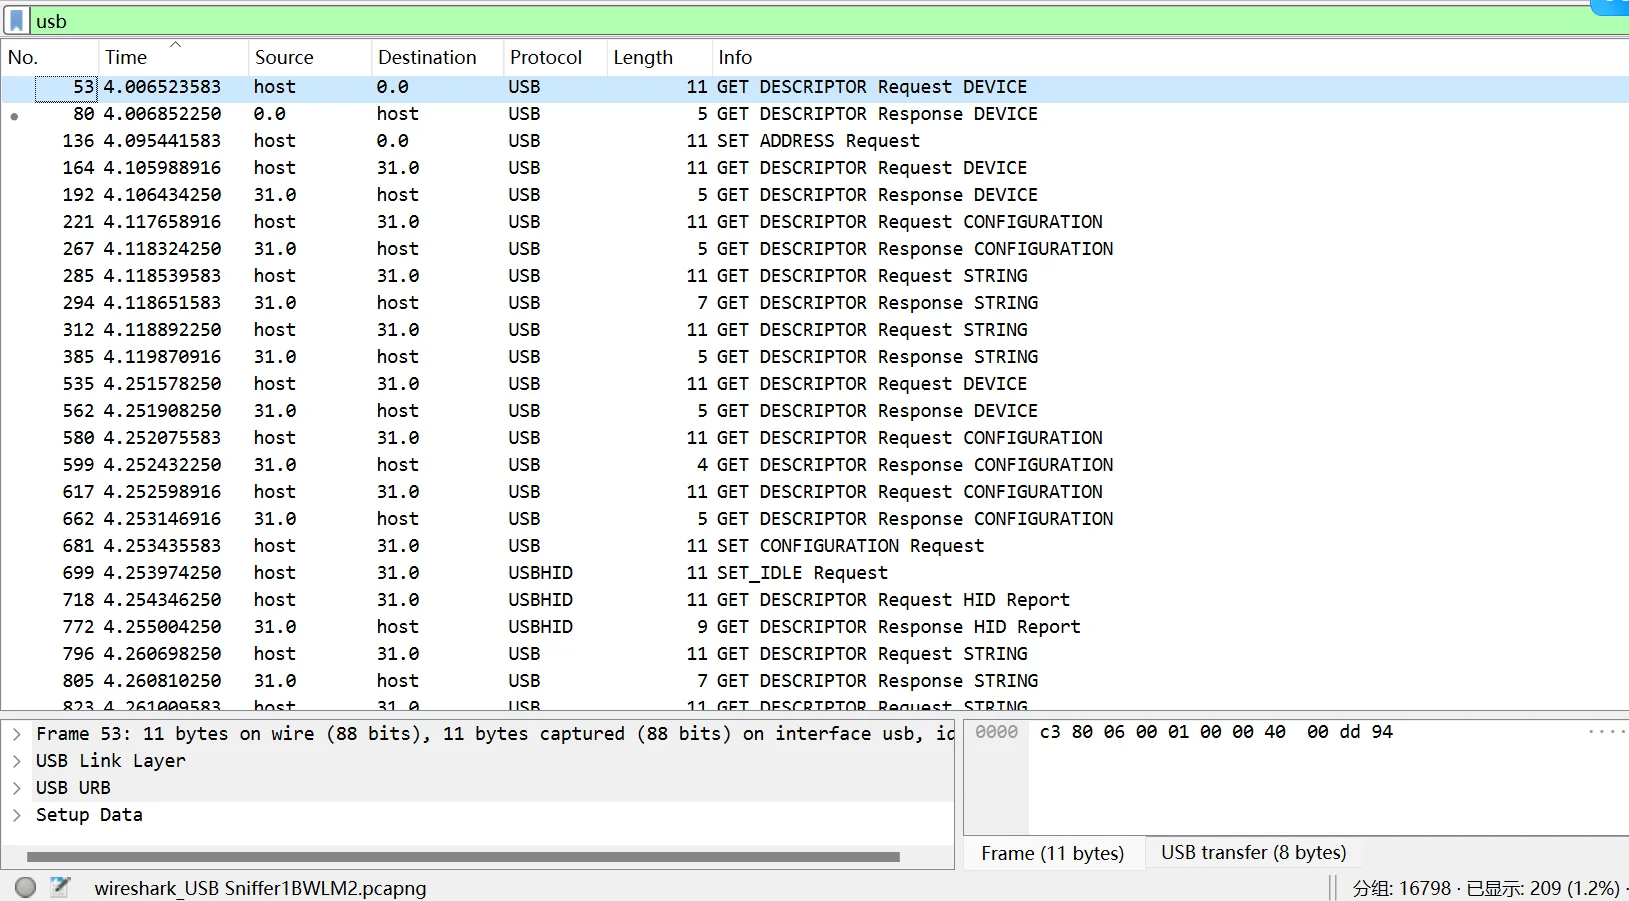Expand the Setup Data section

pyautogui.click(x=17, y=815)
